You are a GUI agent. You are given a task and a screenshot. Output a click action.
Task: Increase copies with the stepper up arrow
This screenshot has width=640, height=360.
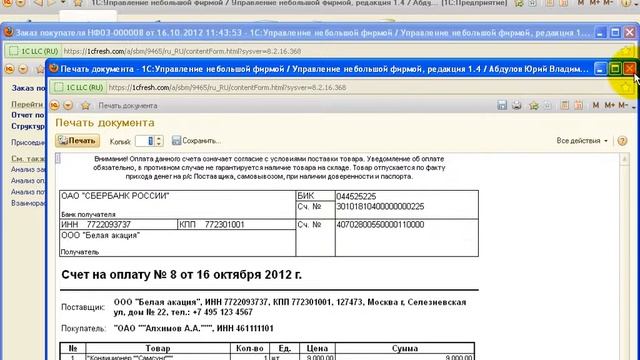pyautogui.click(x=159, y=138)
